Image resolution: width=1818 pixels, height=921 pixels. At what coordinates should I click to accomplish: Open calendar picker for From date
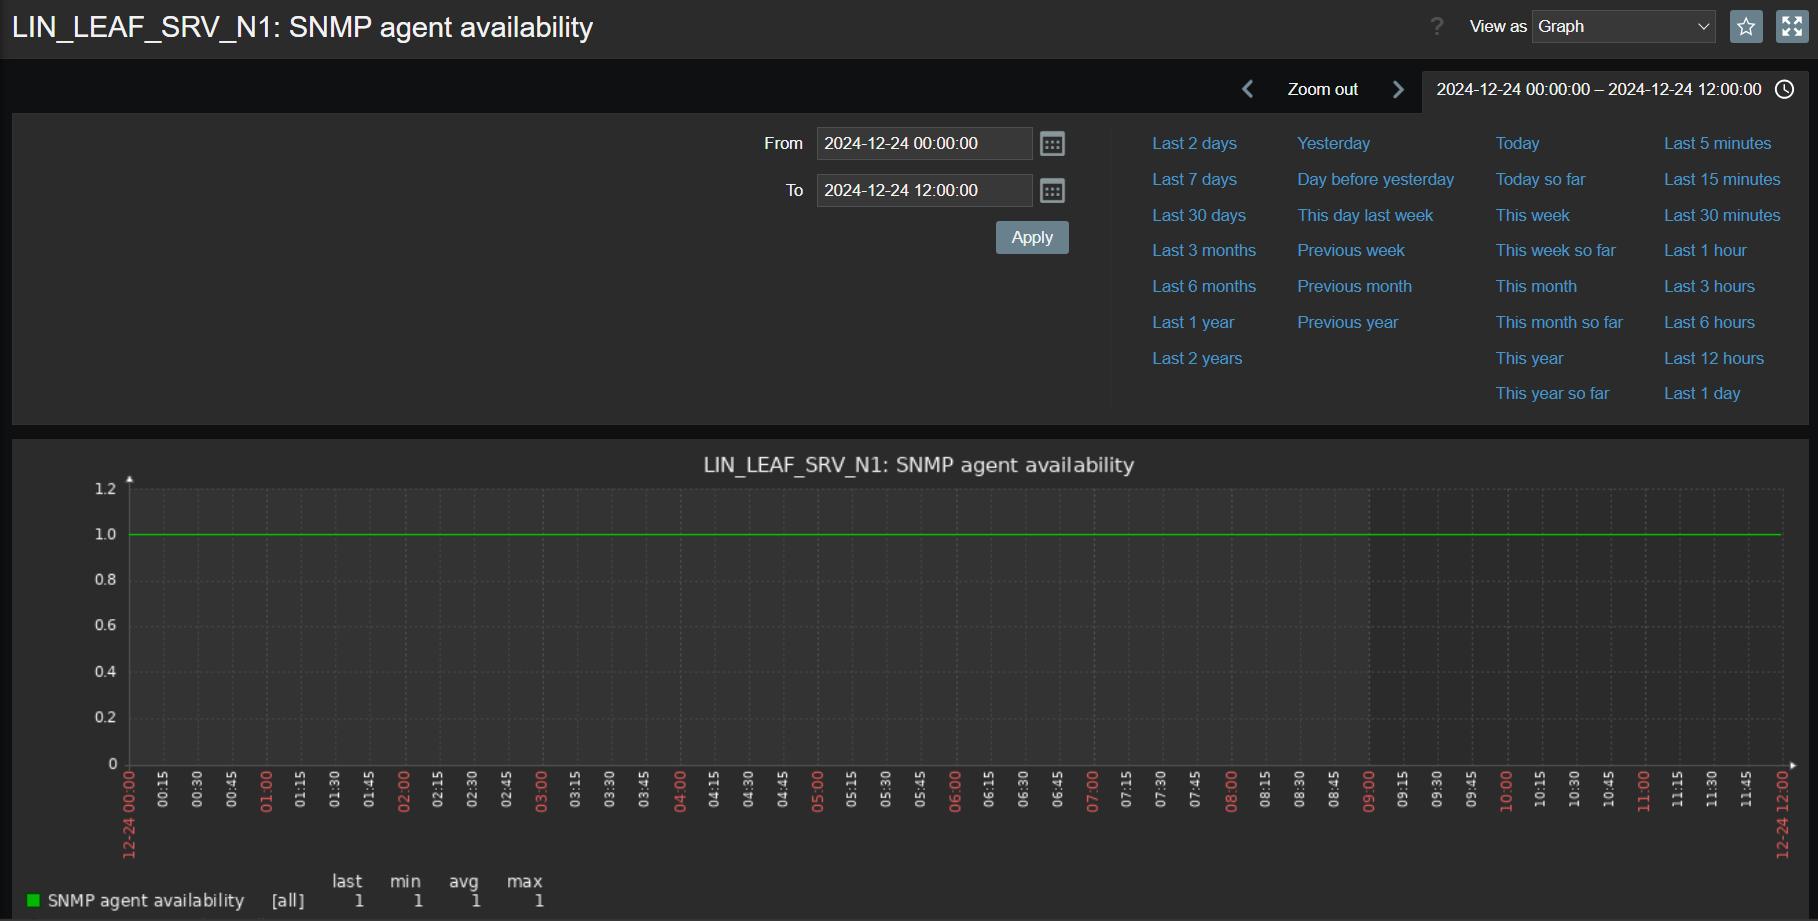[x=1052, y=144]
